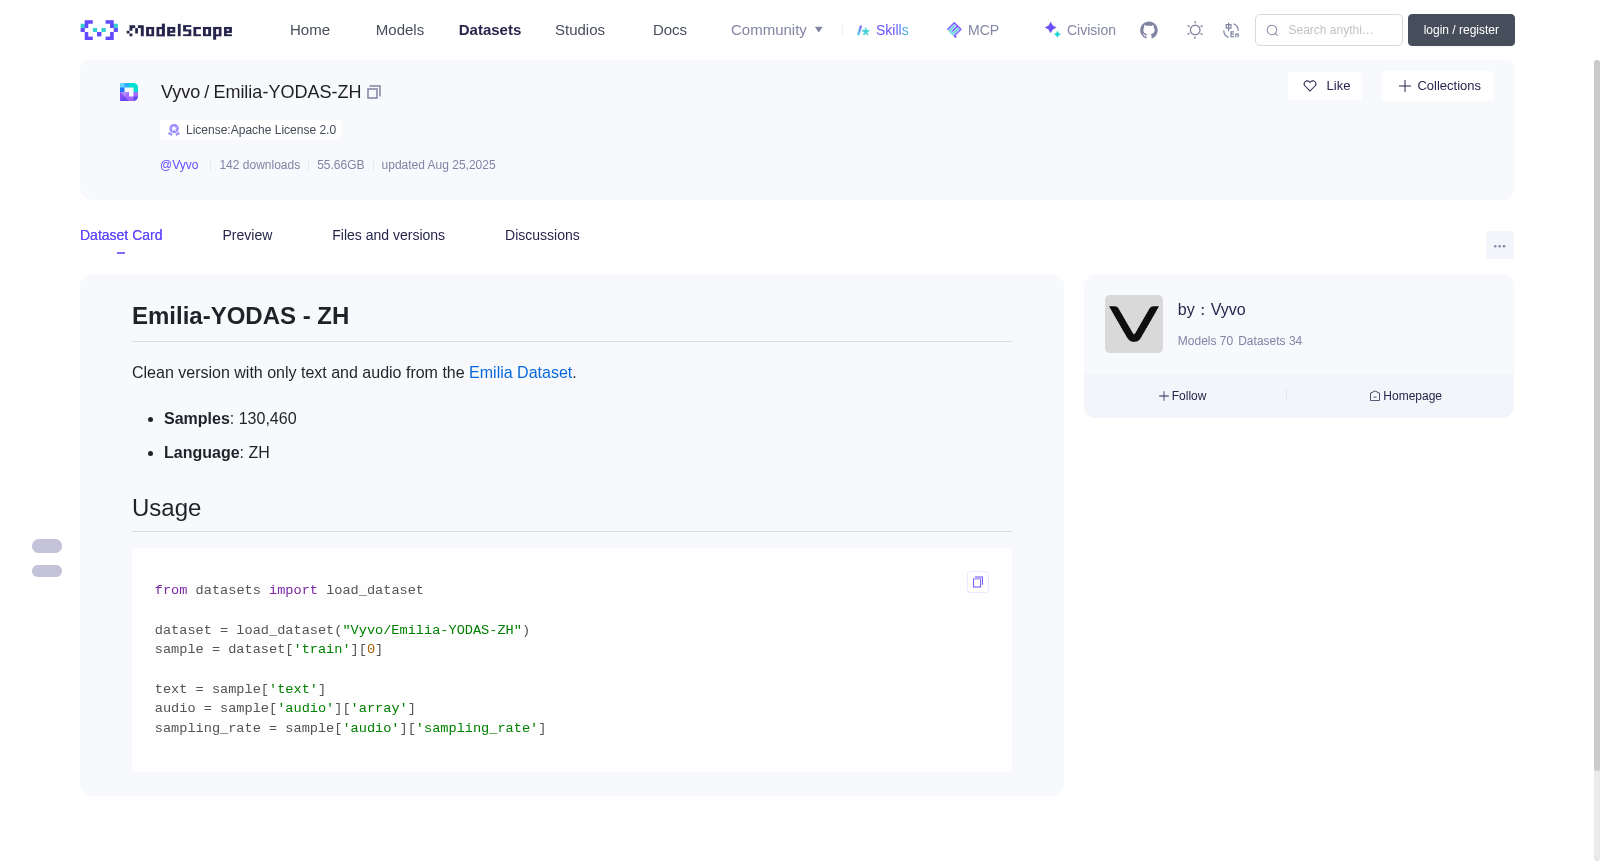Click the "by : Vyvo" author name
The height and width of the screenshot is (861, 1600).
(x=1211, y=310)
